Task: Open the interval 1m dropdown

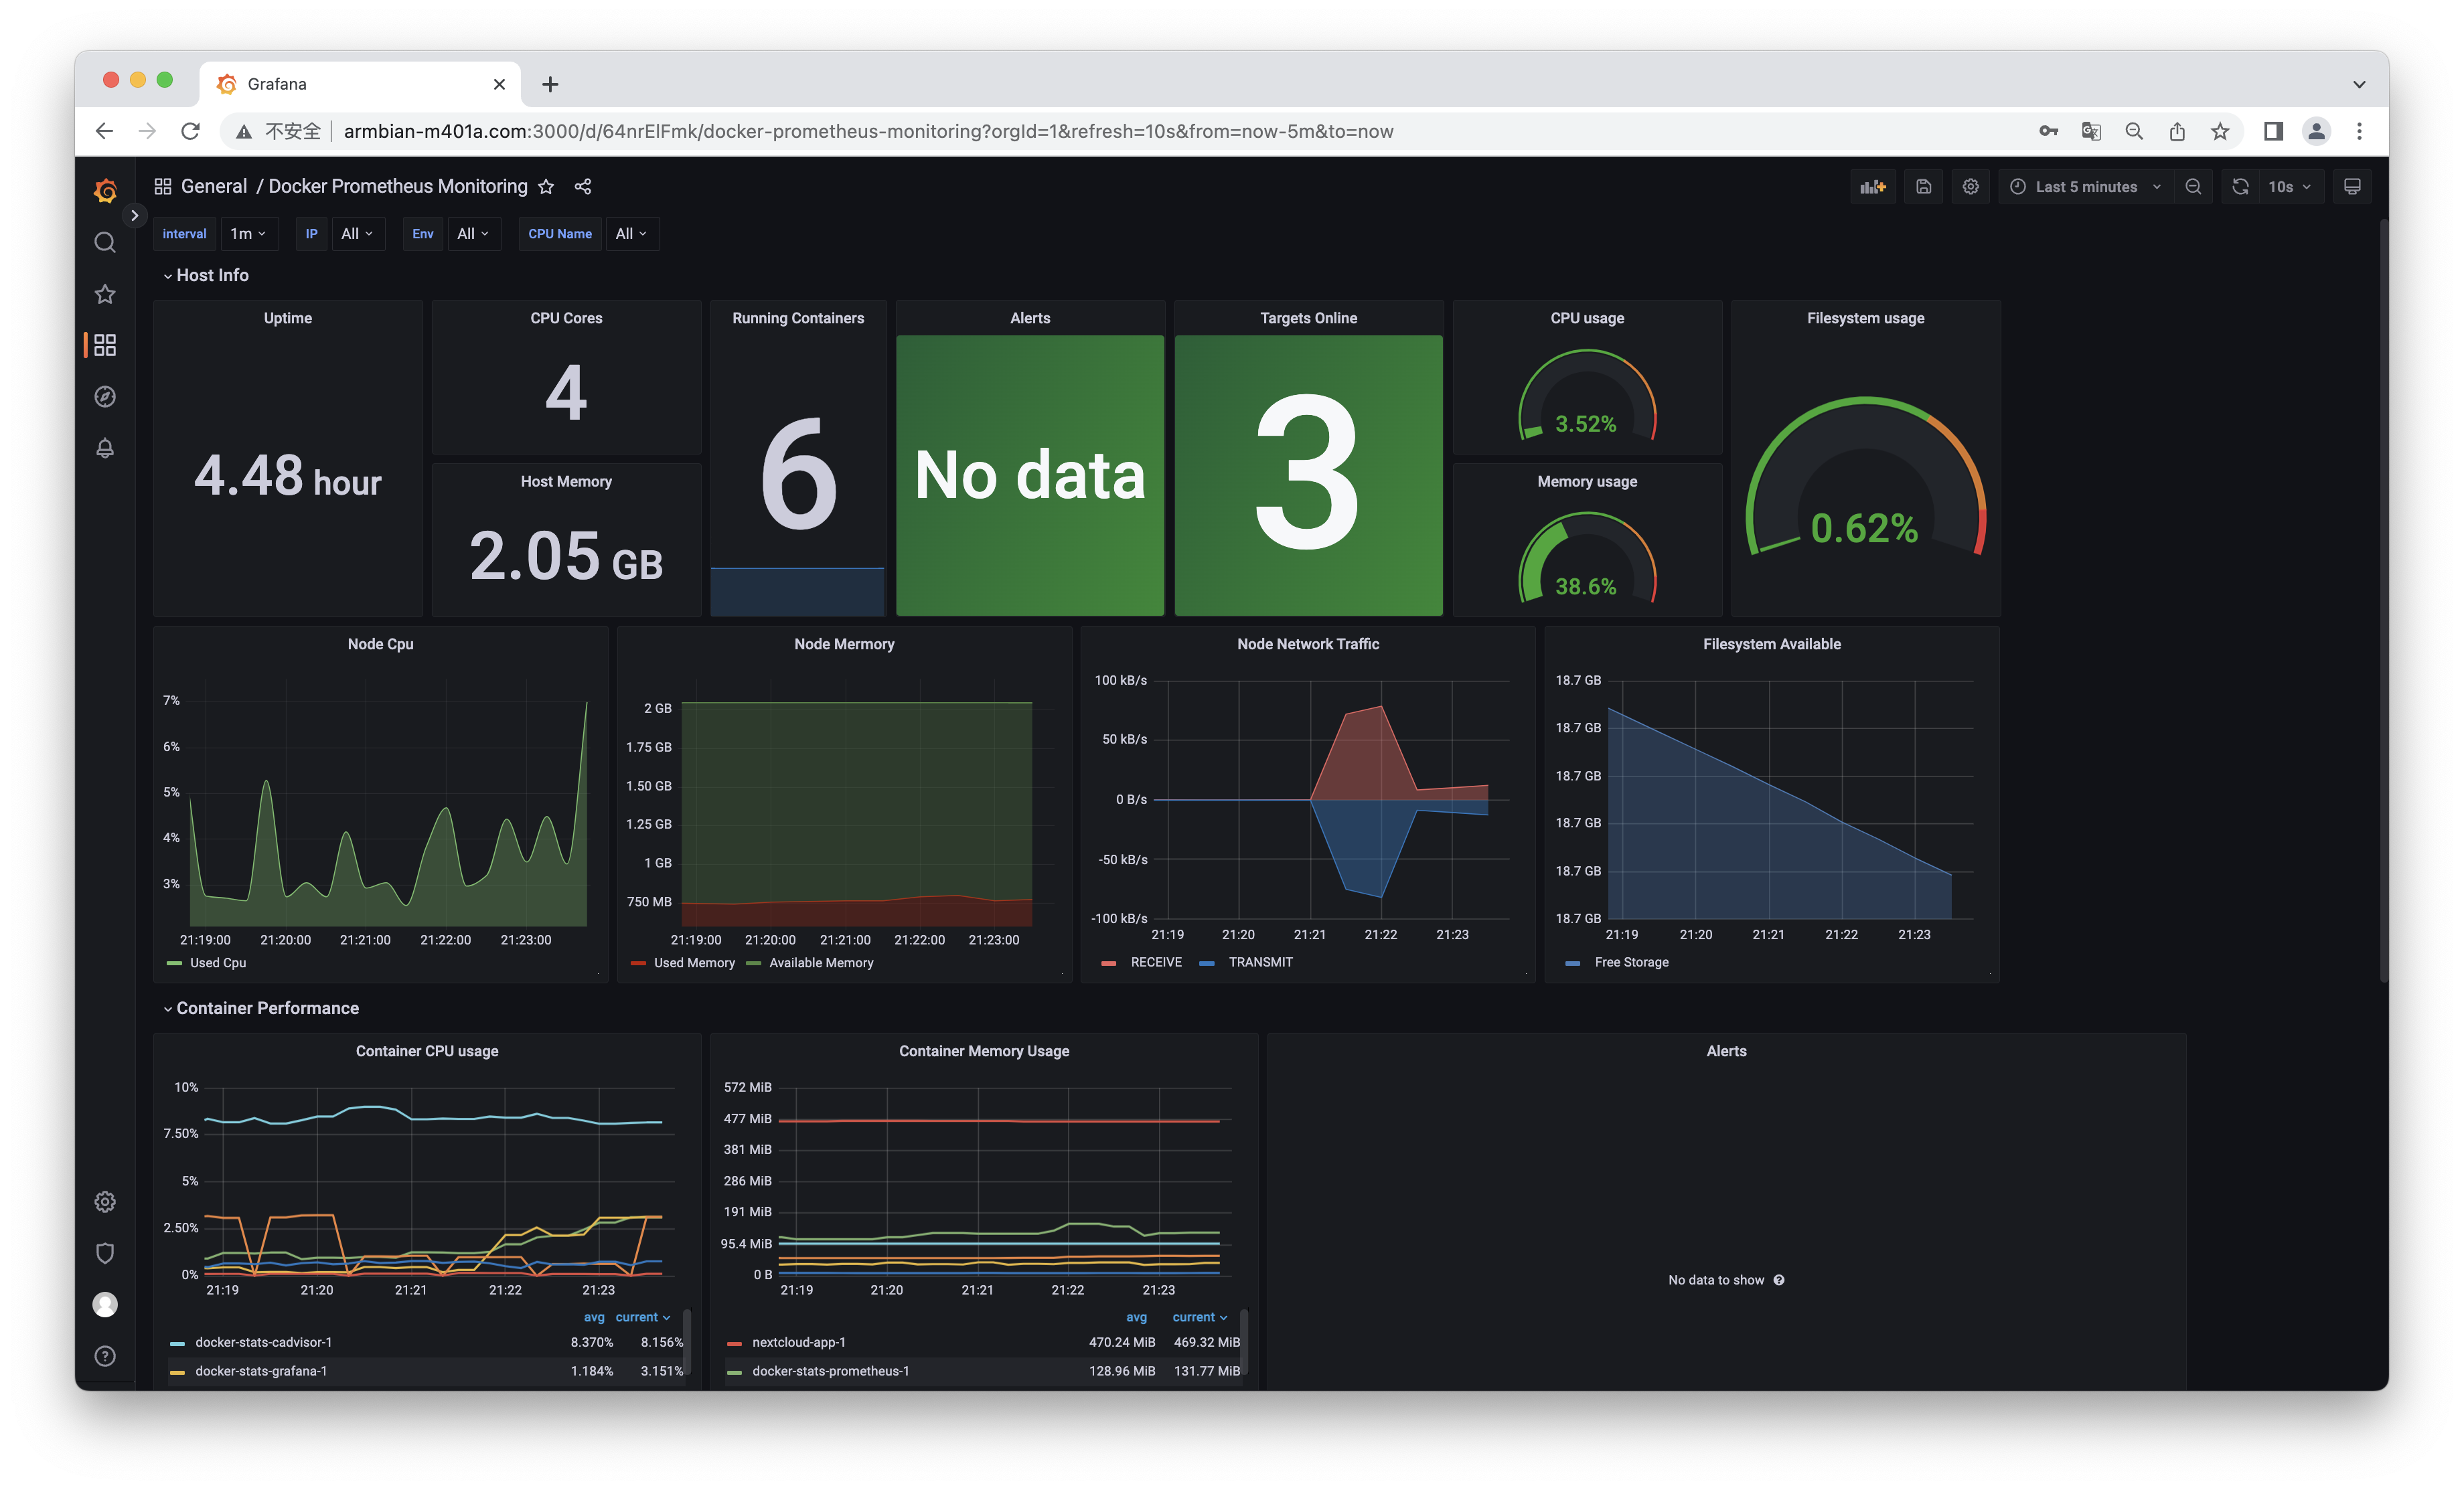Action: pyautogui.click(x=248, y=234)
